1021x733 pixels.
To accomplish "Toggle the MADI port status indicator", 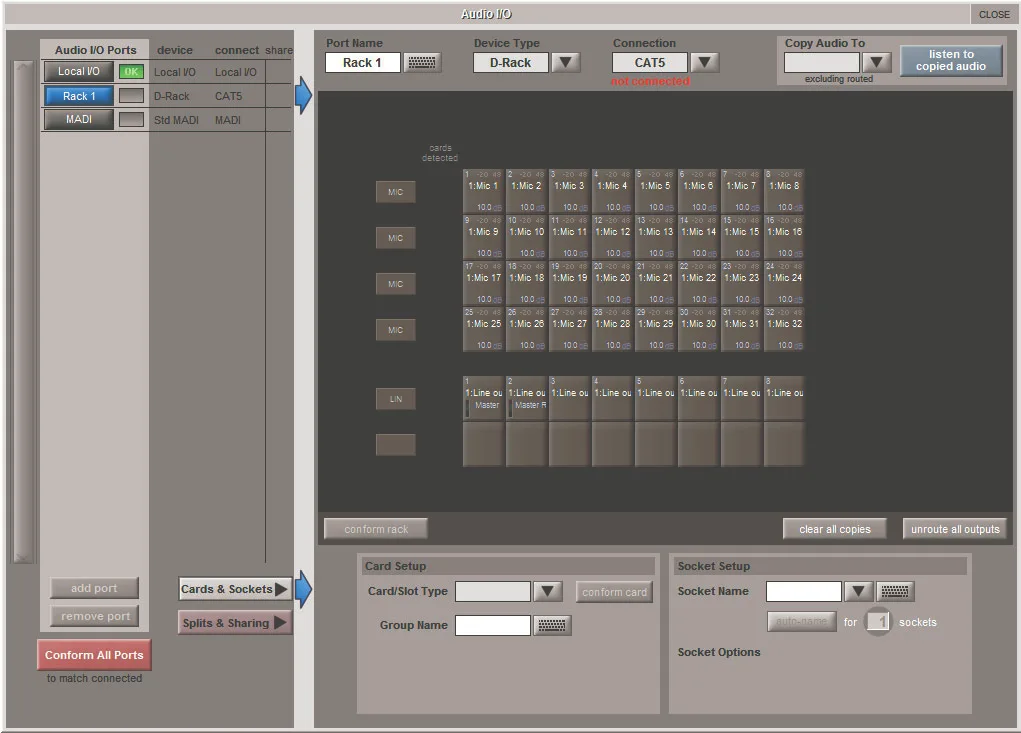I will coord(132,120).
